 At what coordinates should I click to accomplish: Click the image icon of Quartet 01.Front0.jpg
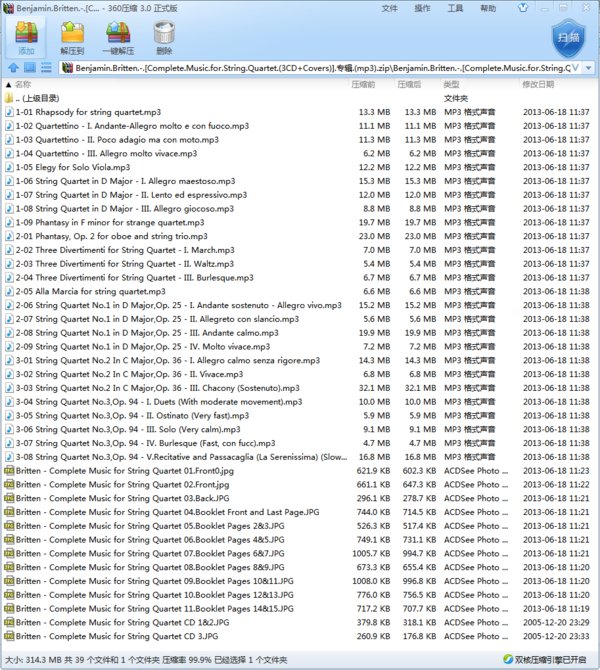click(9, 471)
